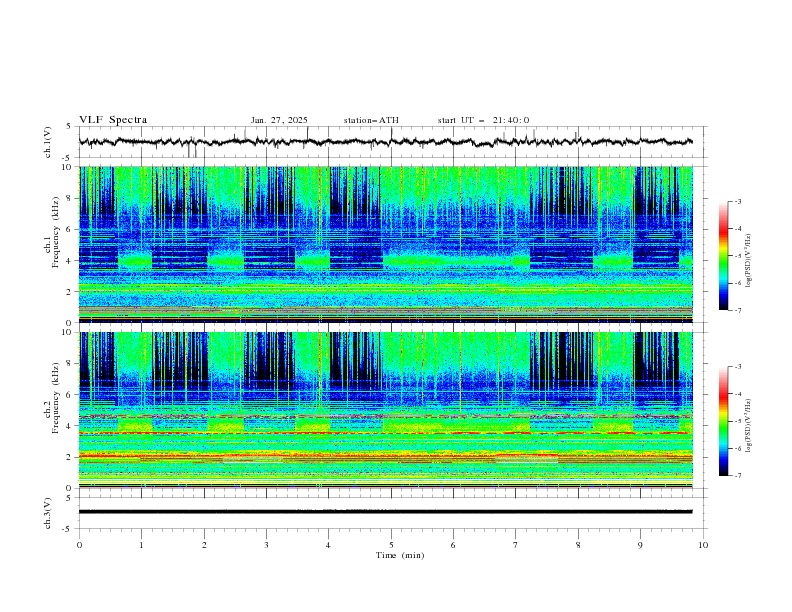Click the ch.3 flat black voltage trace

385,512
